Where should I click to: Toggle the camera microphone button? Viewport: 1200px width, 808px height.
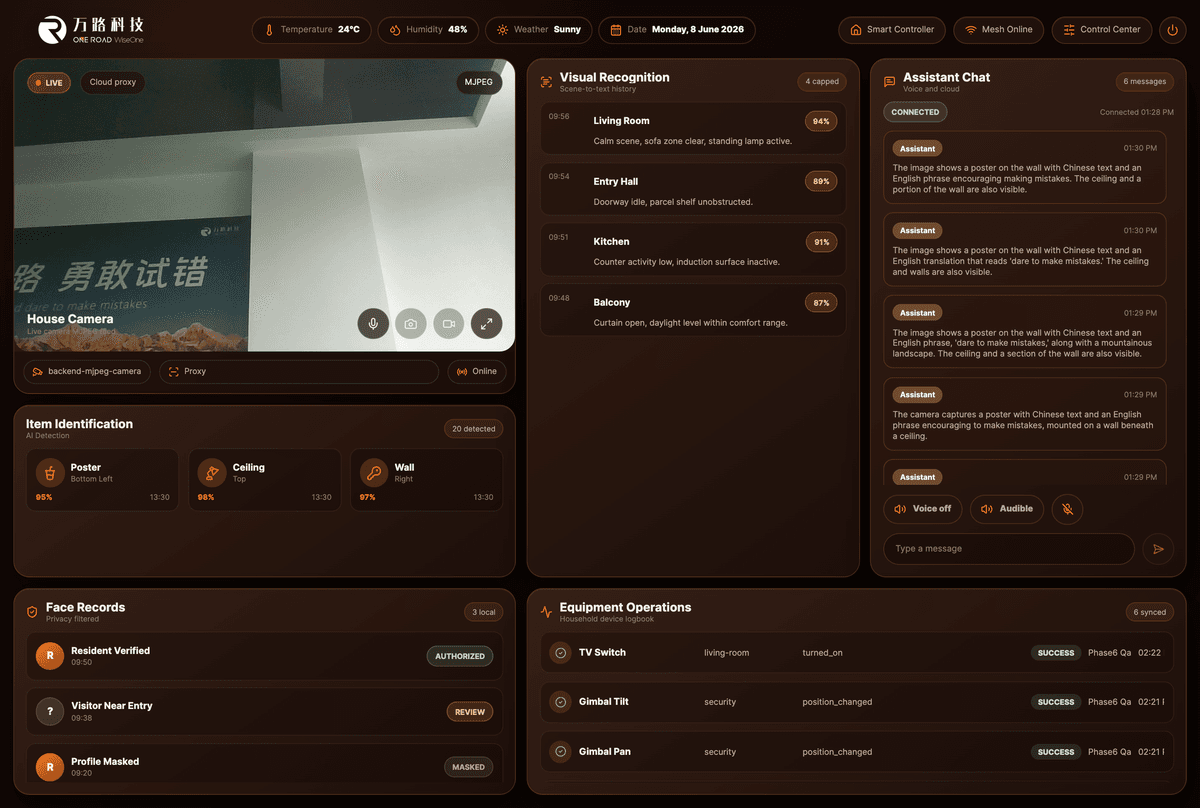(x=373, y=324)
